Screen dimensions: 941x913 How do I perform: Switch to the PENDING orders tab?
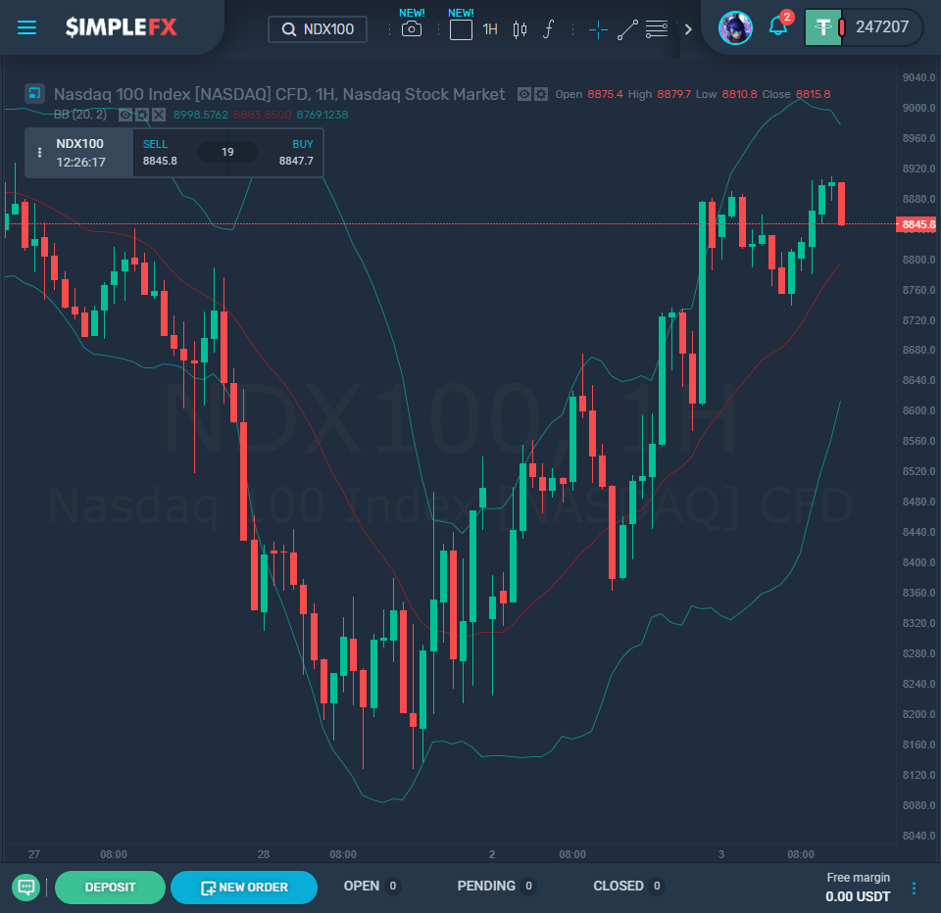click(496, 886)
